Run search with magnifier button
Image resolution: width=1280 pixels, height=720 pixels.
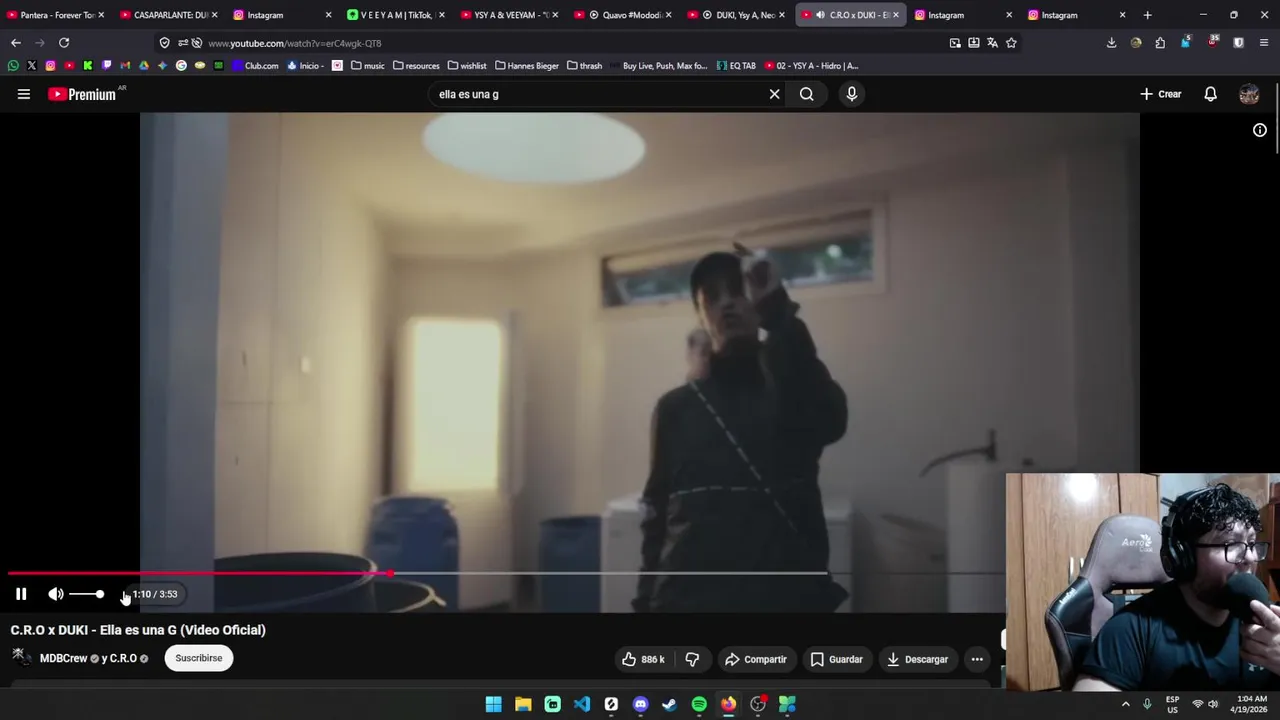(806, 94)
